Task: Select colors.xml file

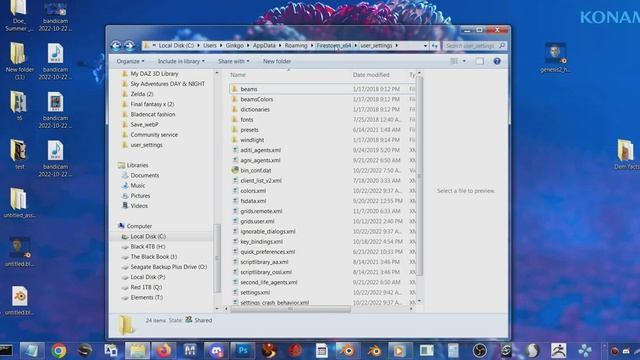Action: pyautogui.click(x=253, y=191)
